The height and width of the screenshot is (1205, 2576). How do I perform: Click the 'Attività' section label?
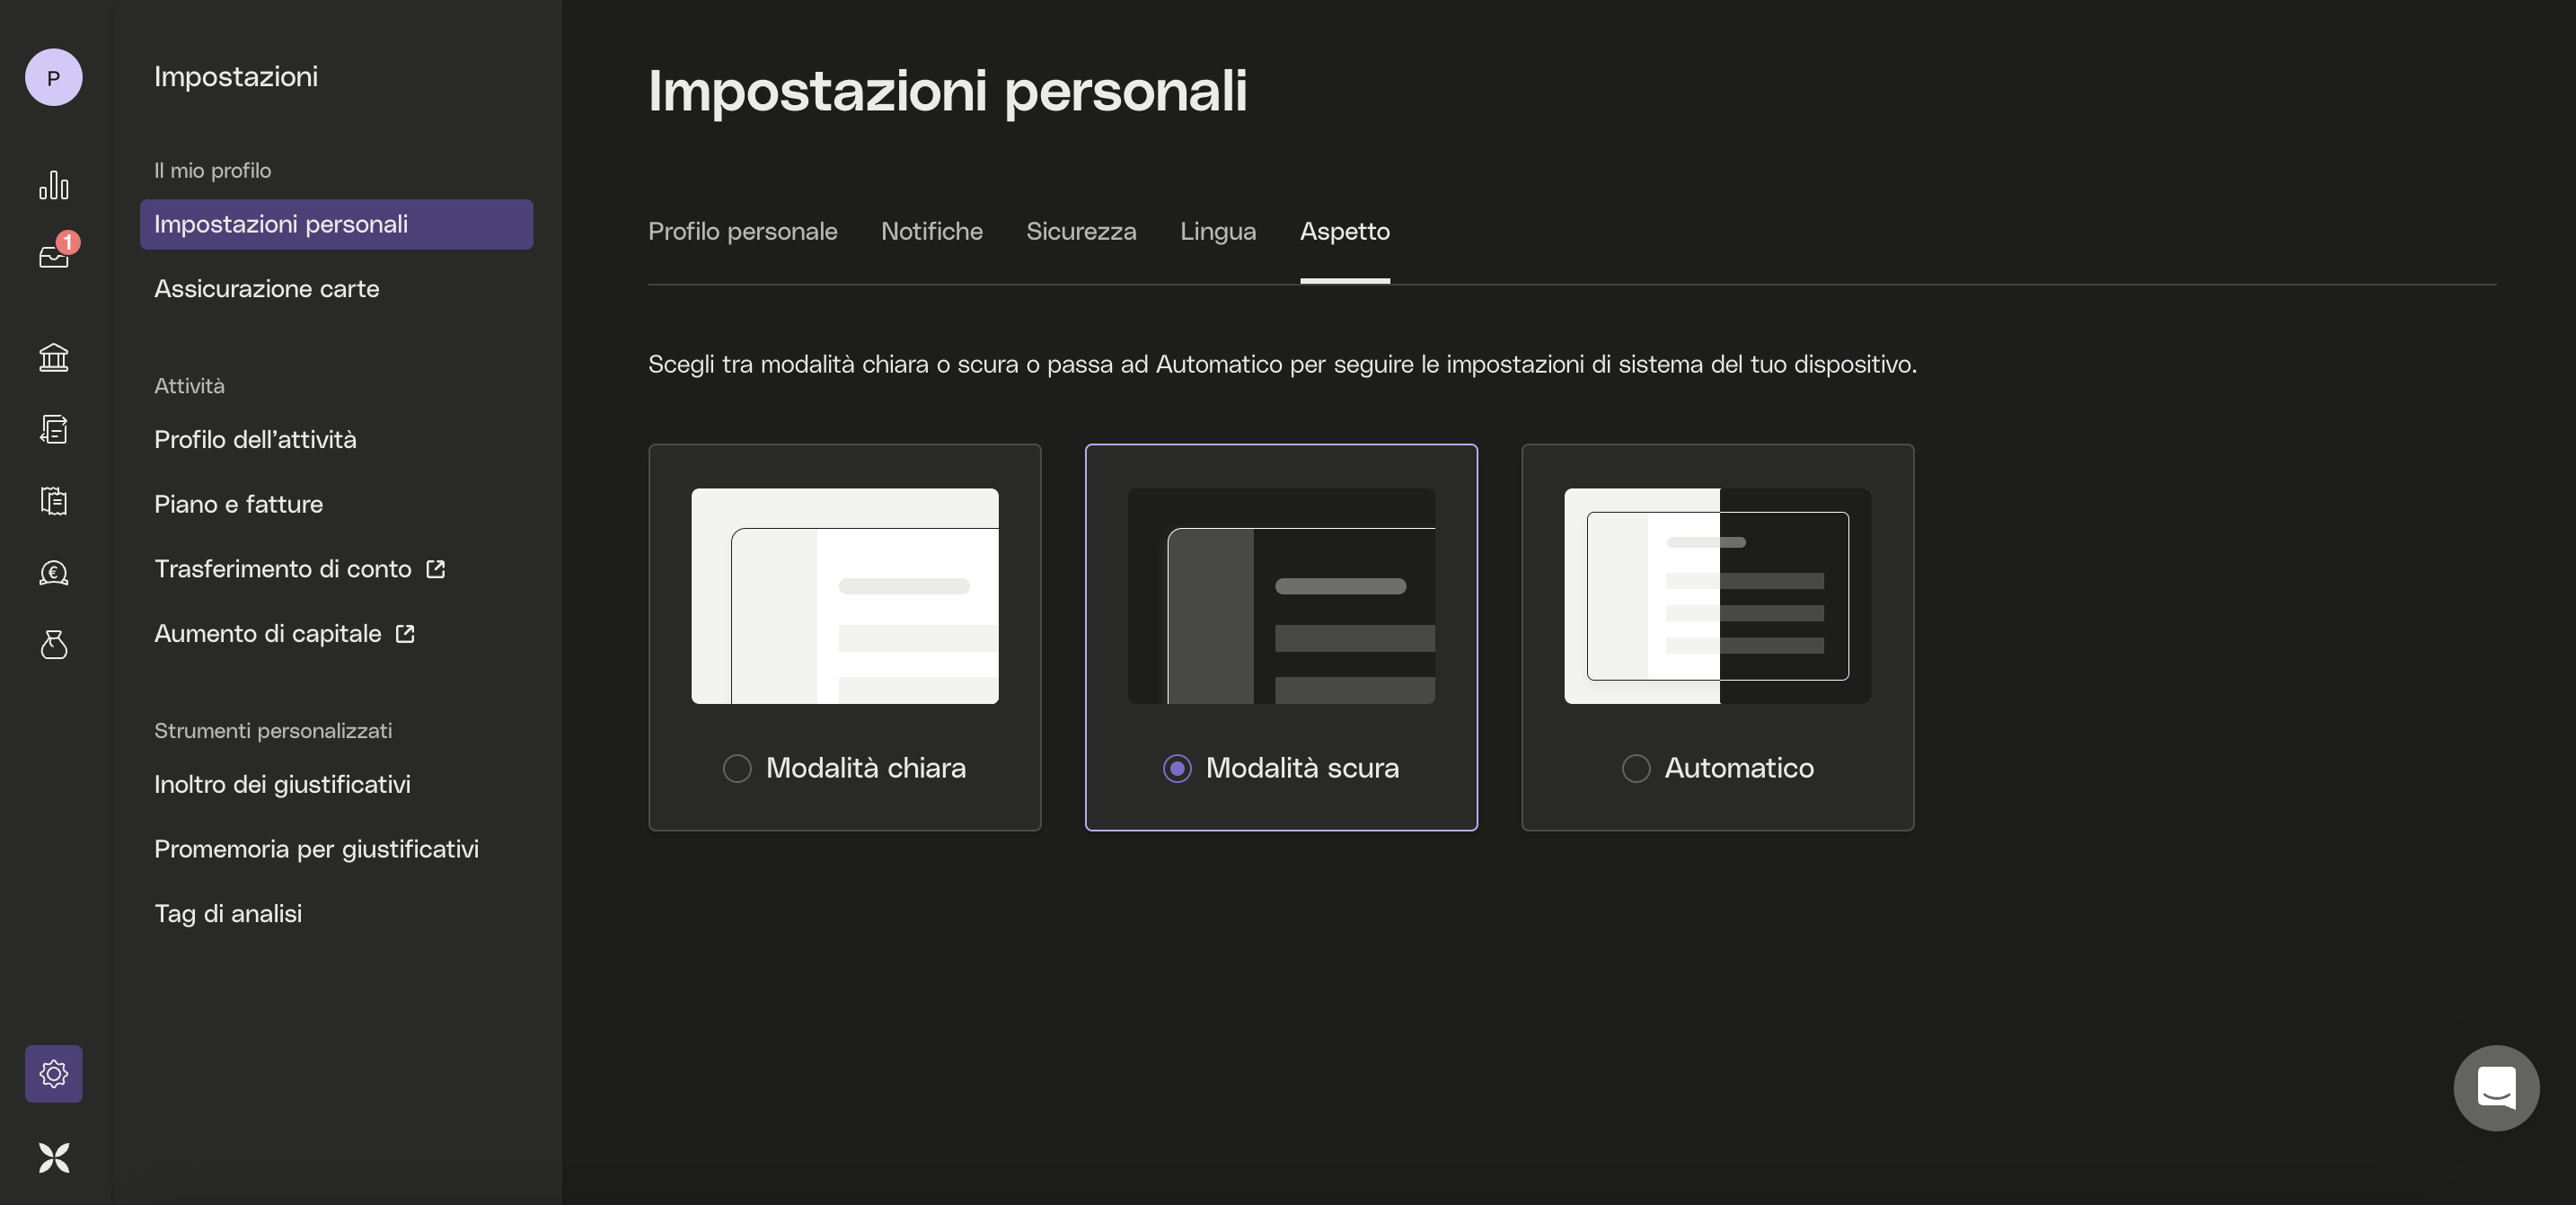tap(189, 386)
